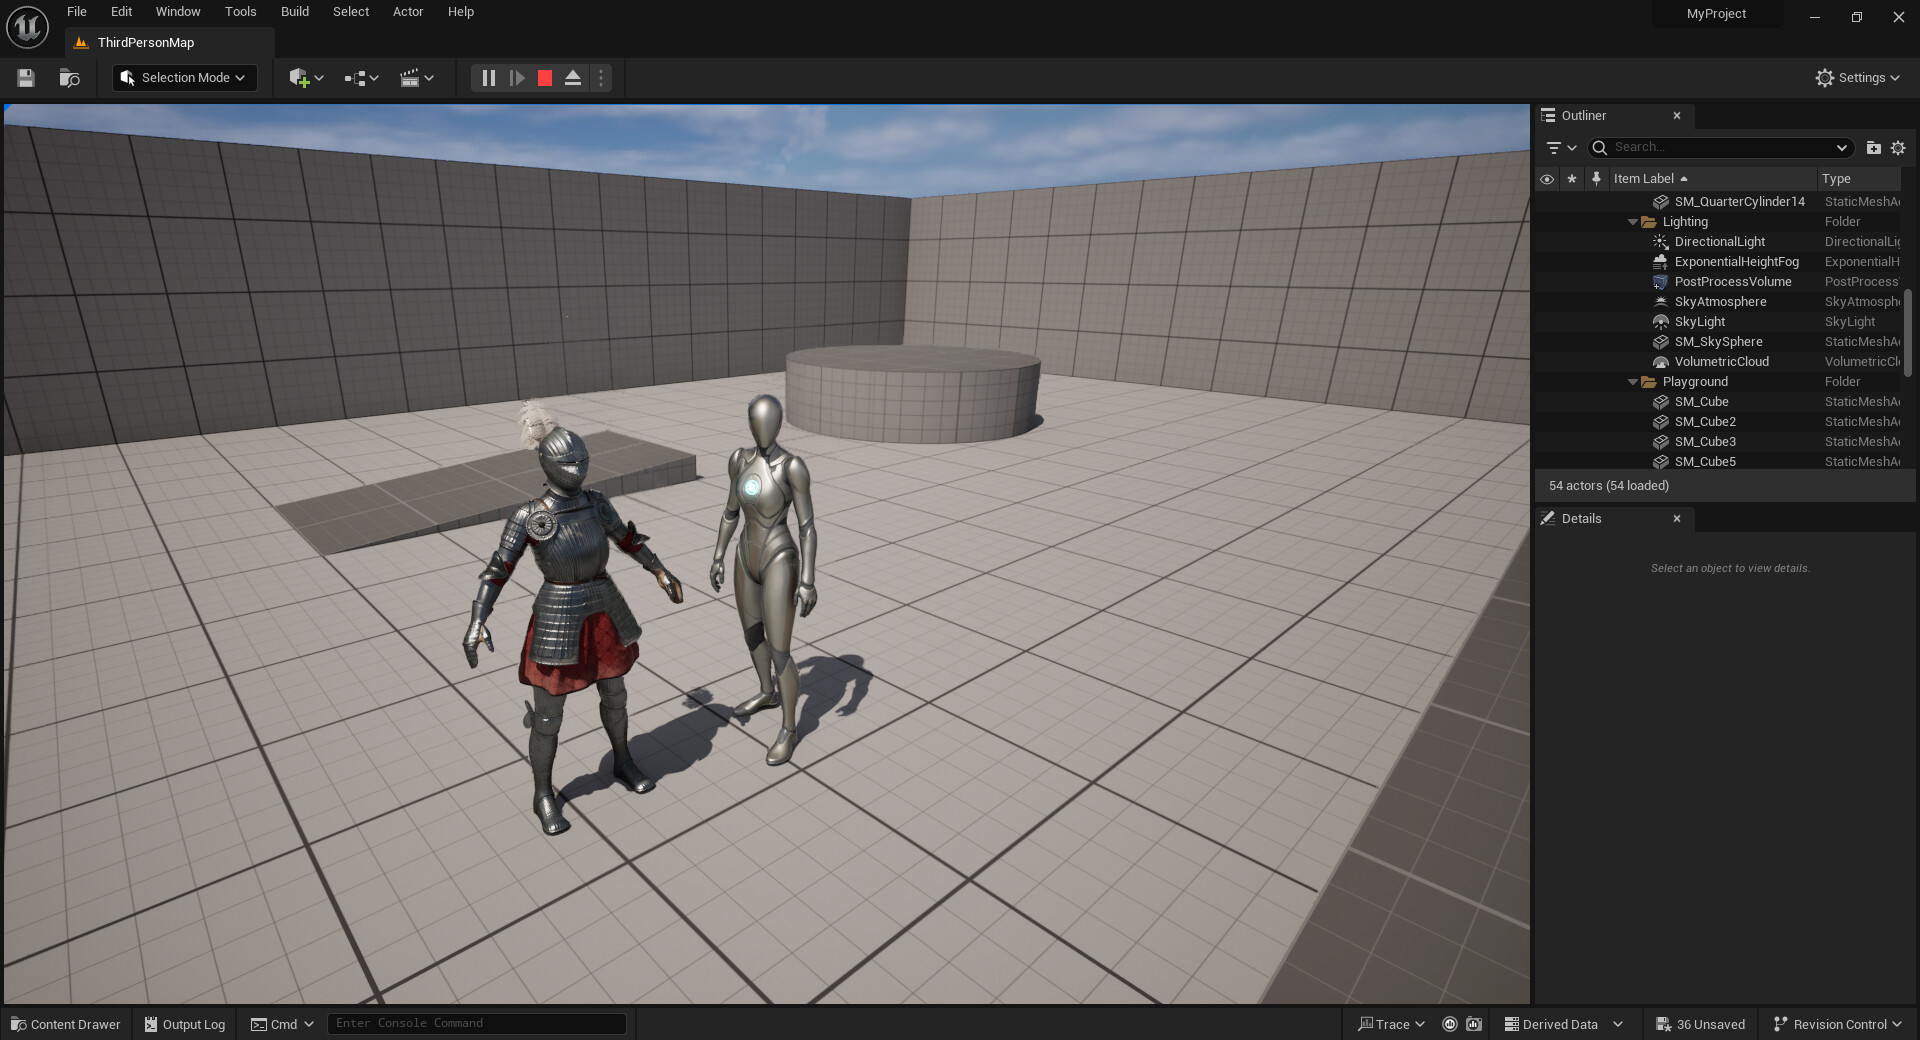Open Outliner settings gear
Viewport: 1920px width, 1040px height.
pyautogui.click(x=1898, y=148)
